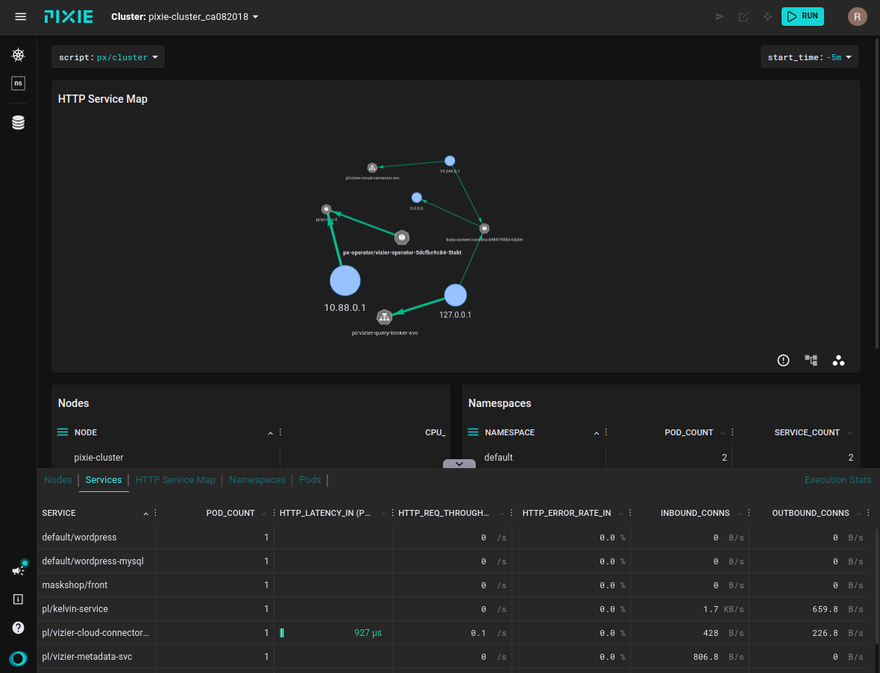Open the script editor pencil icon

point(743,17)
